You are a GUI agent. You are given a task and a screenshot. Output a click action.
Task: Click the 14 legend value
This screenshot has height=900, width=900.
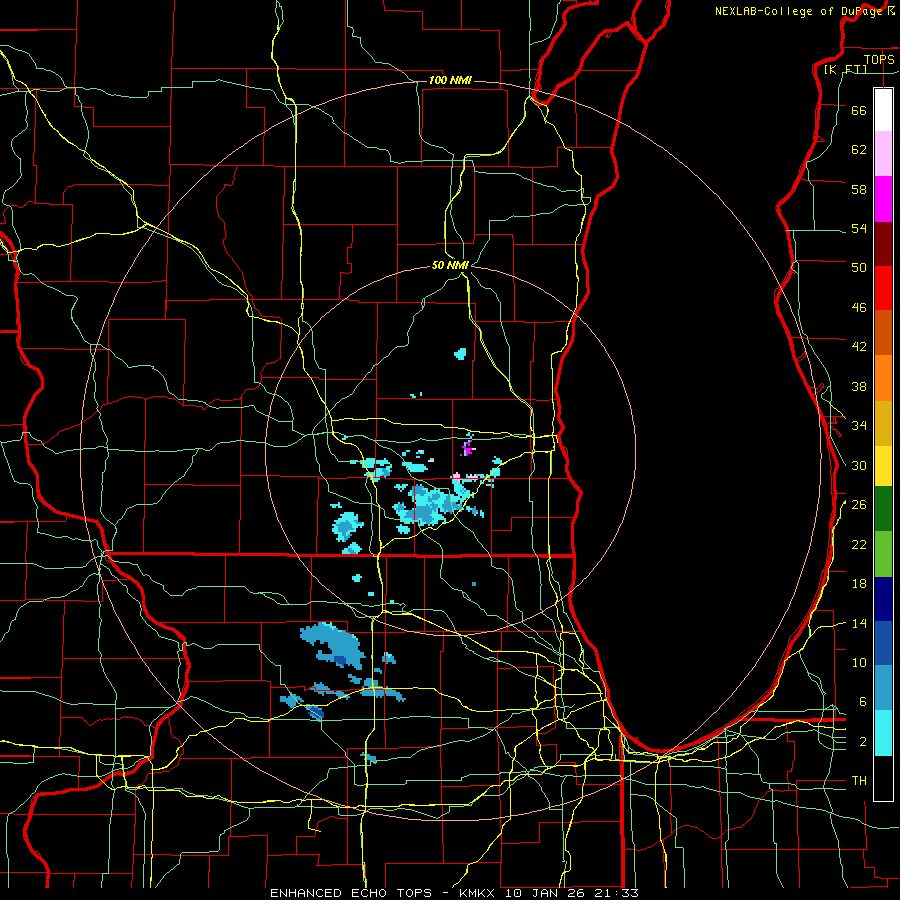859,623
